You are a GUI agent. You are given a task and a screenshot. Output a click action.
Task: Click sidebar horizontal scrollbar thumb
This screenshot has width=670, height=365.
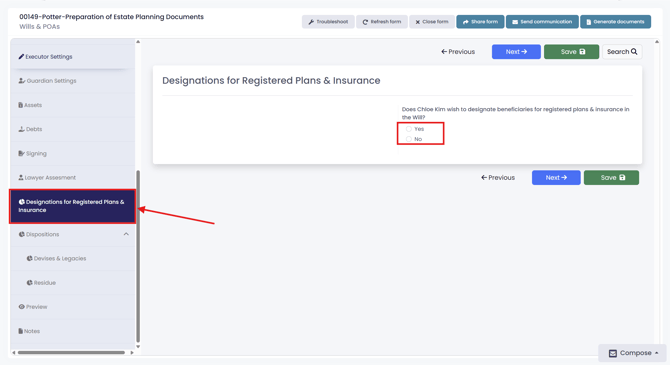(71, 353)
